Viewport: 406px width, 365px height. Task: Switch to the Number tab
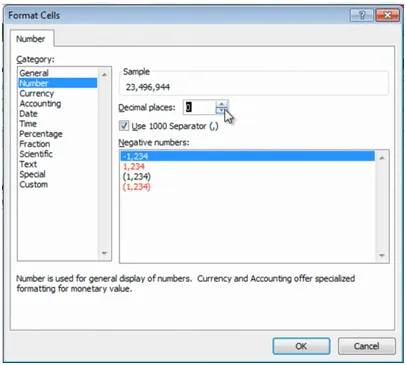click(31, 39)
